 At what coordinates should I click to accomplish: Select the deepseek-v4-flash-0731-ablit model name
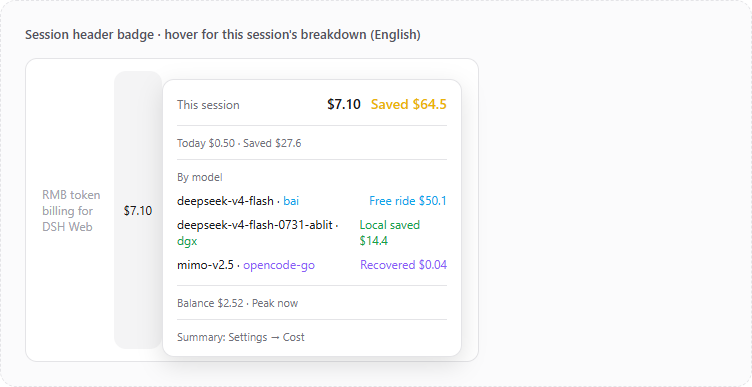click(x=255, y=224)
